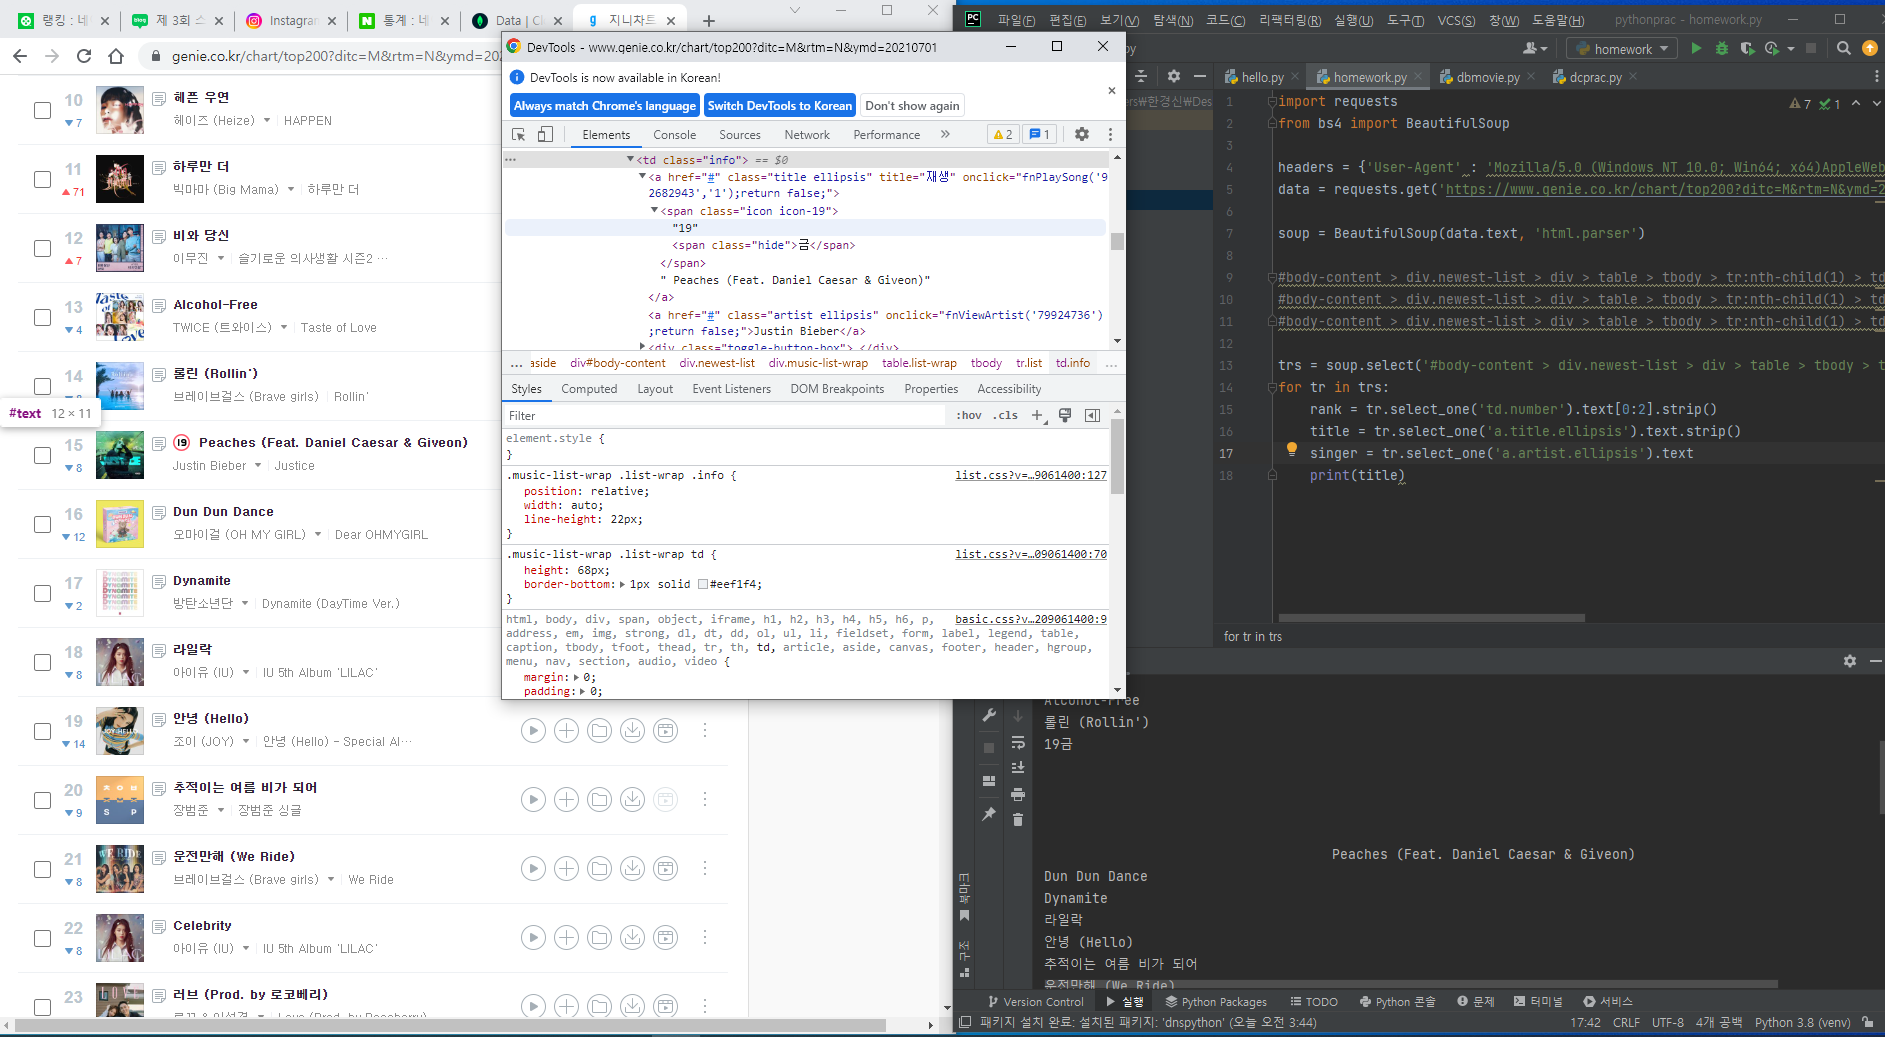This screenshot has height=1037, width=1885.
Task: Select the checkbox for Alcohol-Free
Action: pos(42,317)
